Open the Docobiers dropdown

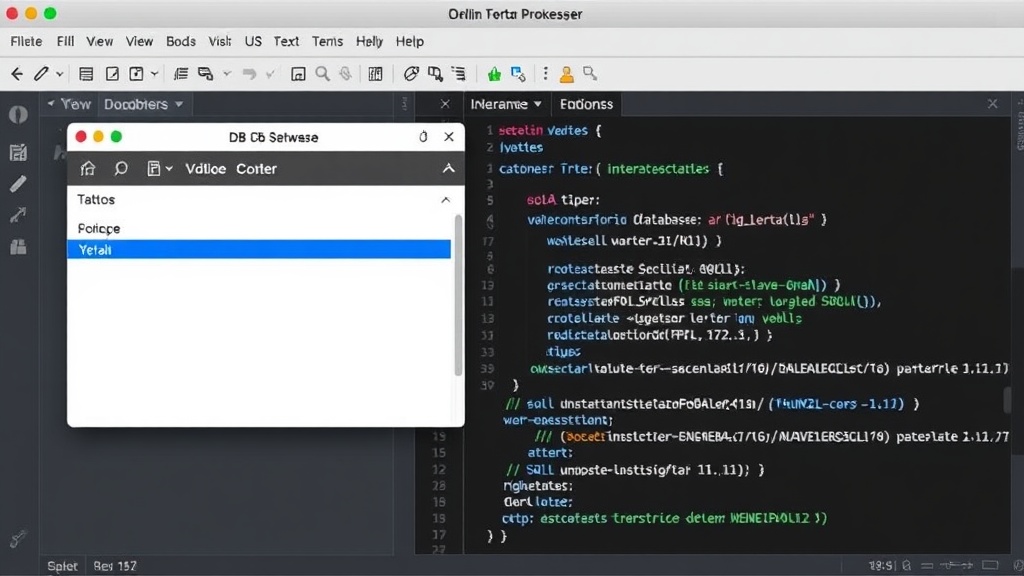(143, 104)
